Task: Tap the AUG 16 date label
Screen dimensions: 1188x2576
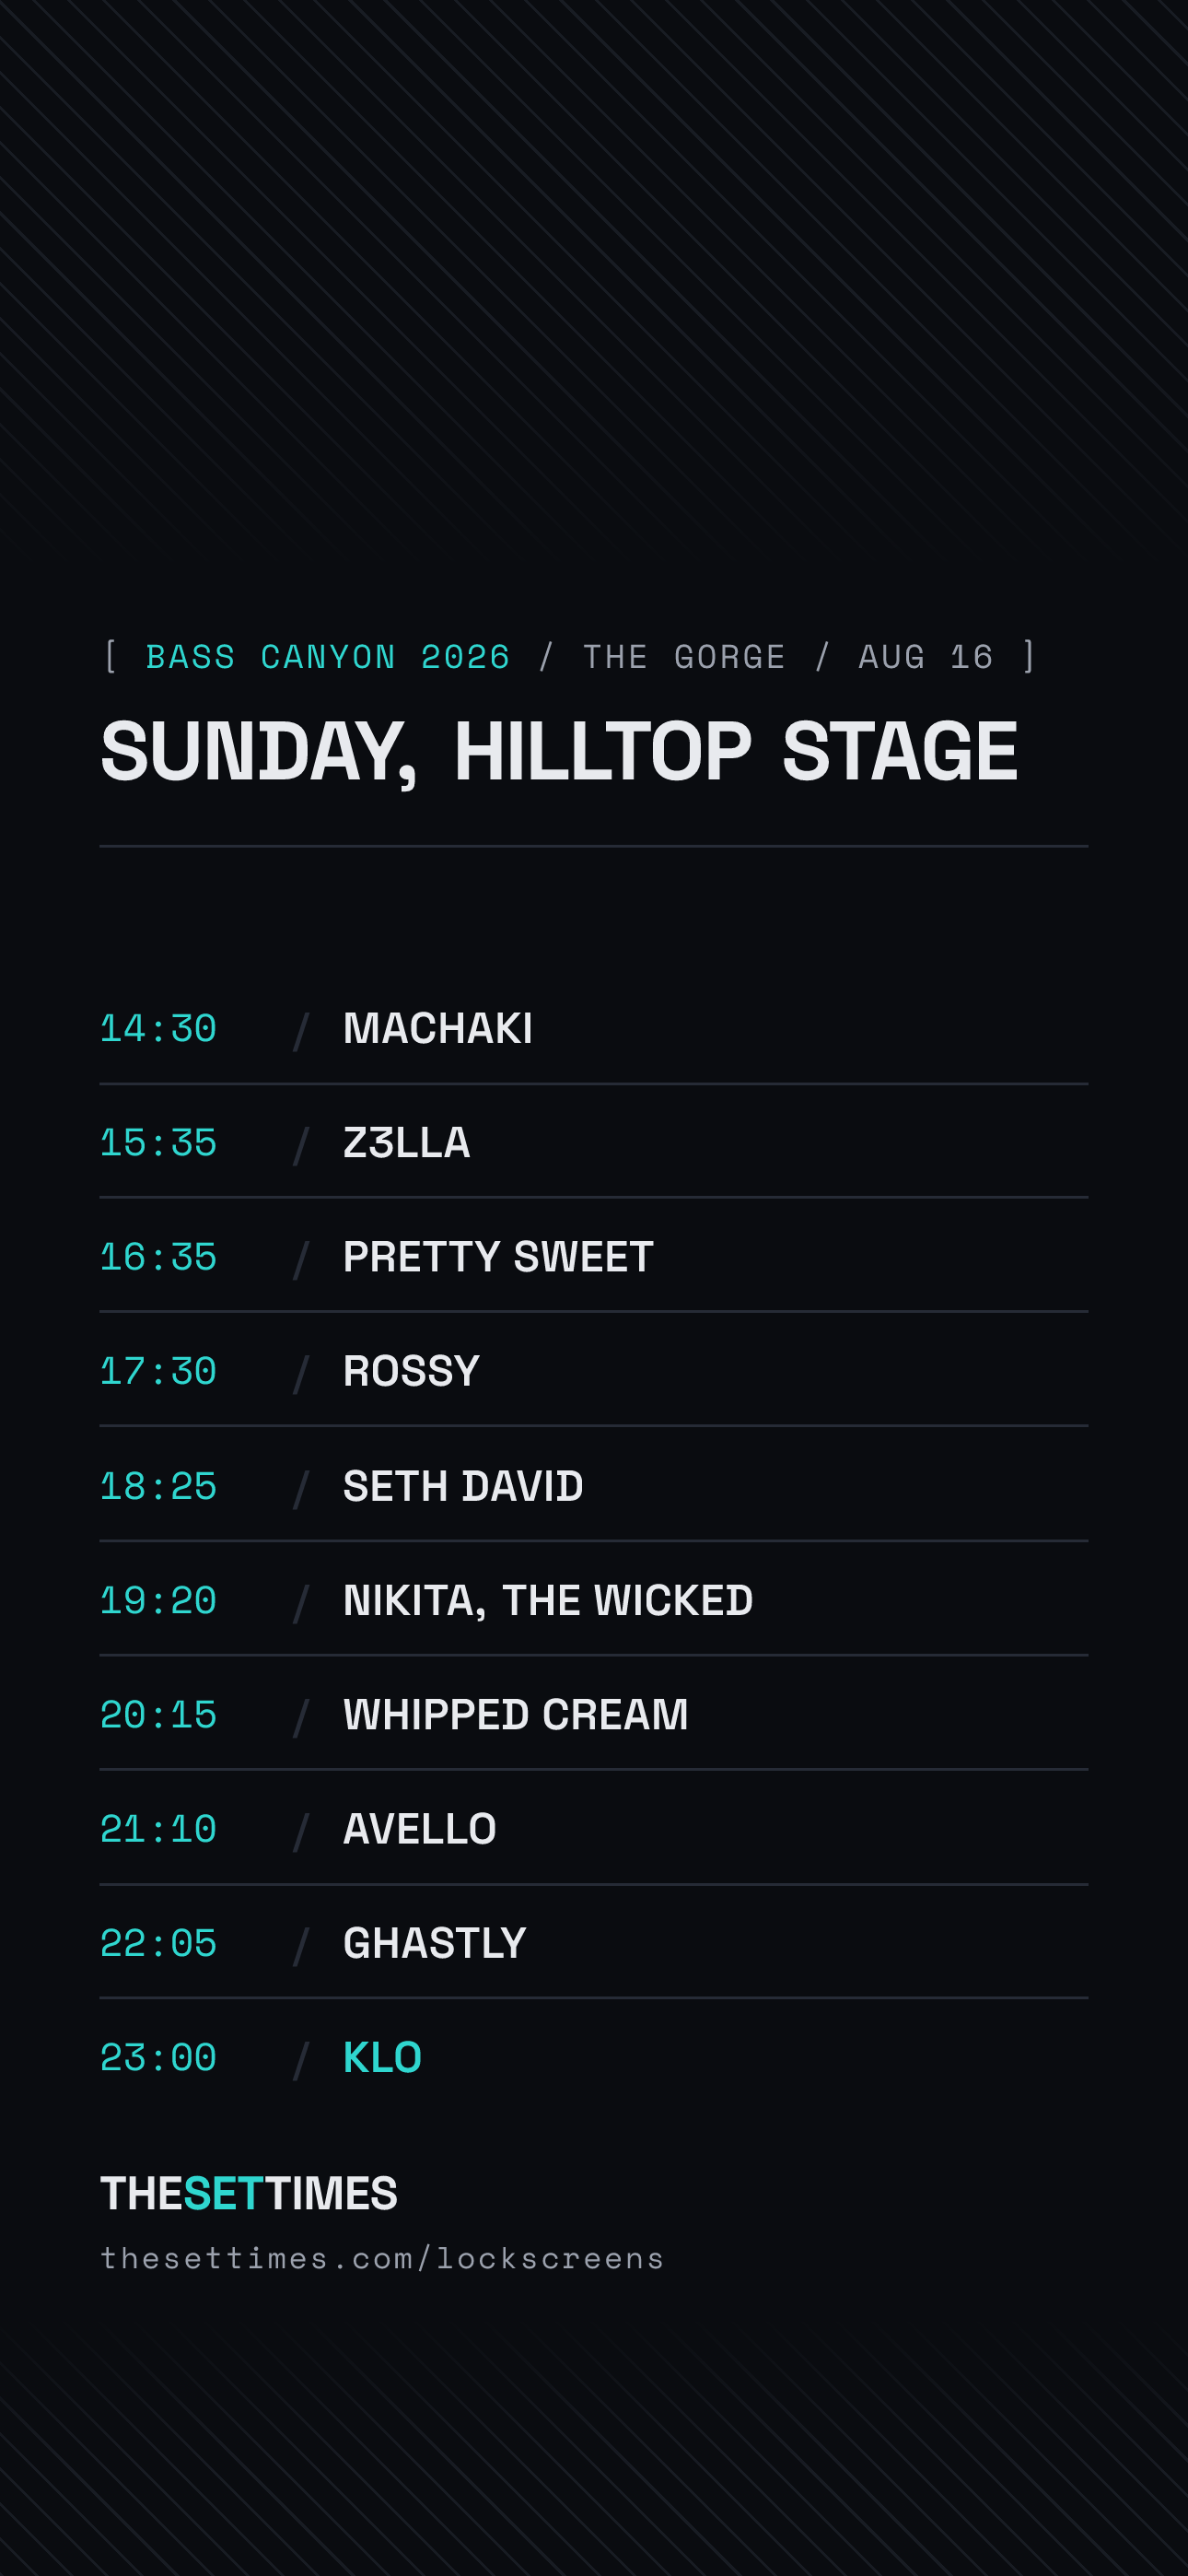Action: (x=926, y=657)
